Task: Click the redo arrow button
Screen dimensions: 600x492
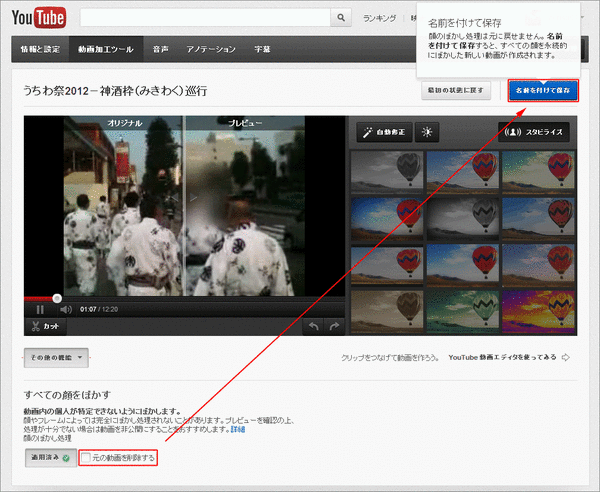Action: click(x=334, y=326)
